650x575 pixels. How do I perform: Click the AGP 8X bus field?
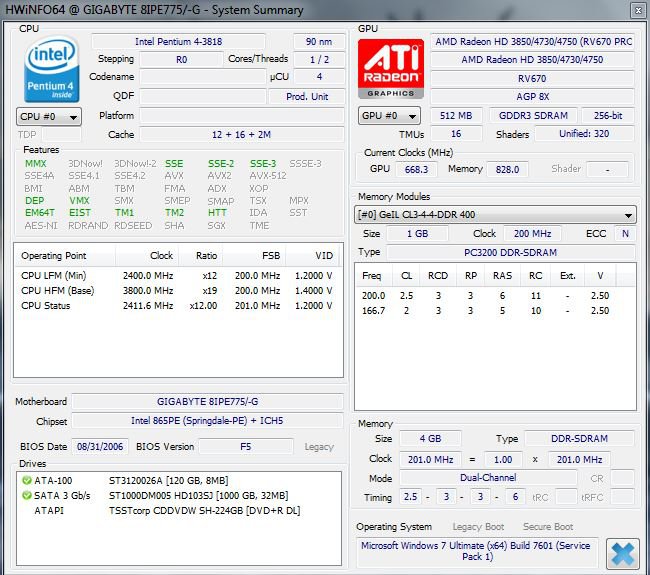coord(532,97)
